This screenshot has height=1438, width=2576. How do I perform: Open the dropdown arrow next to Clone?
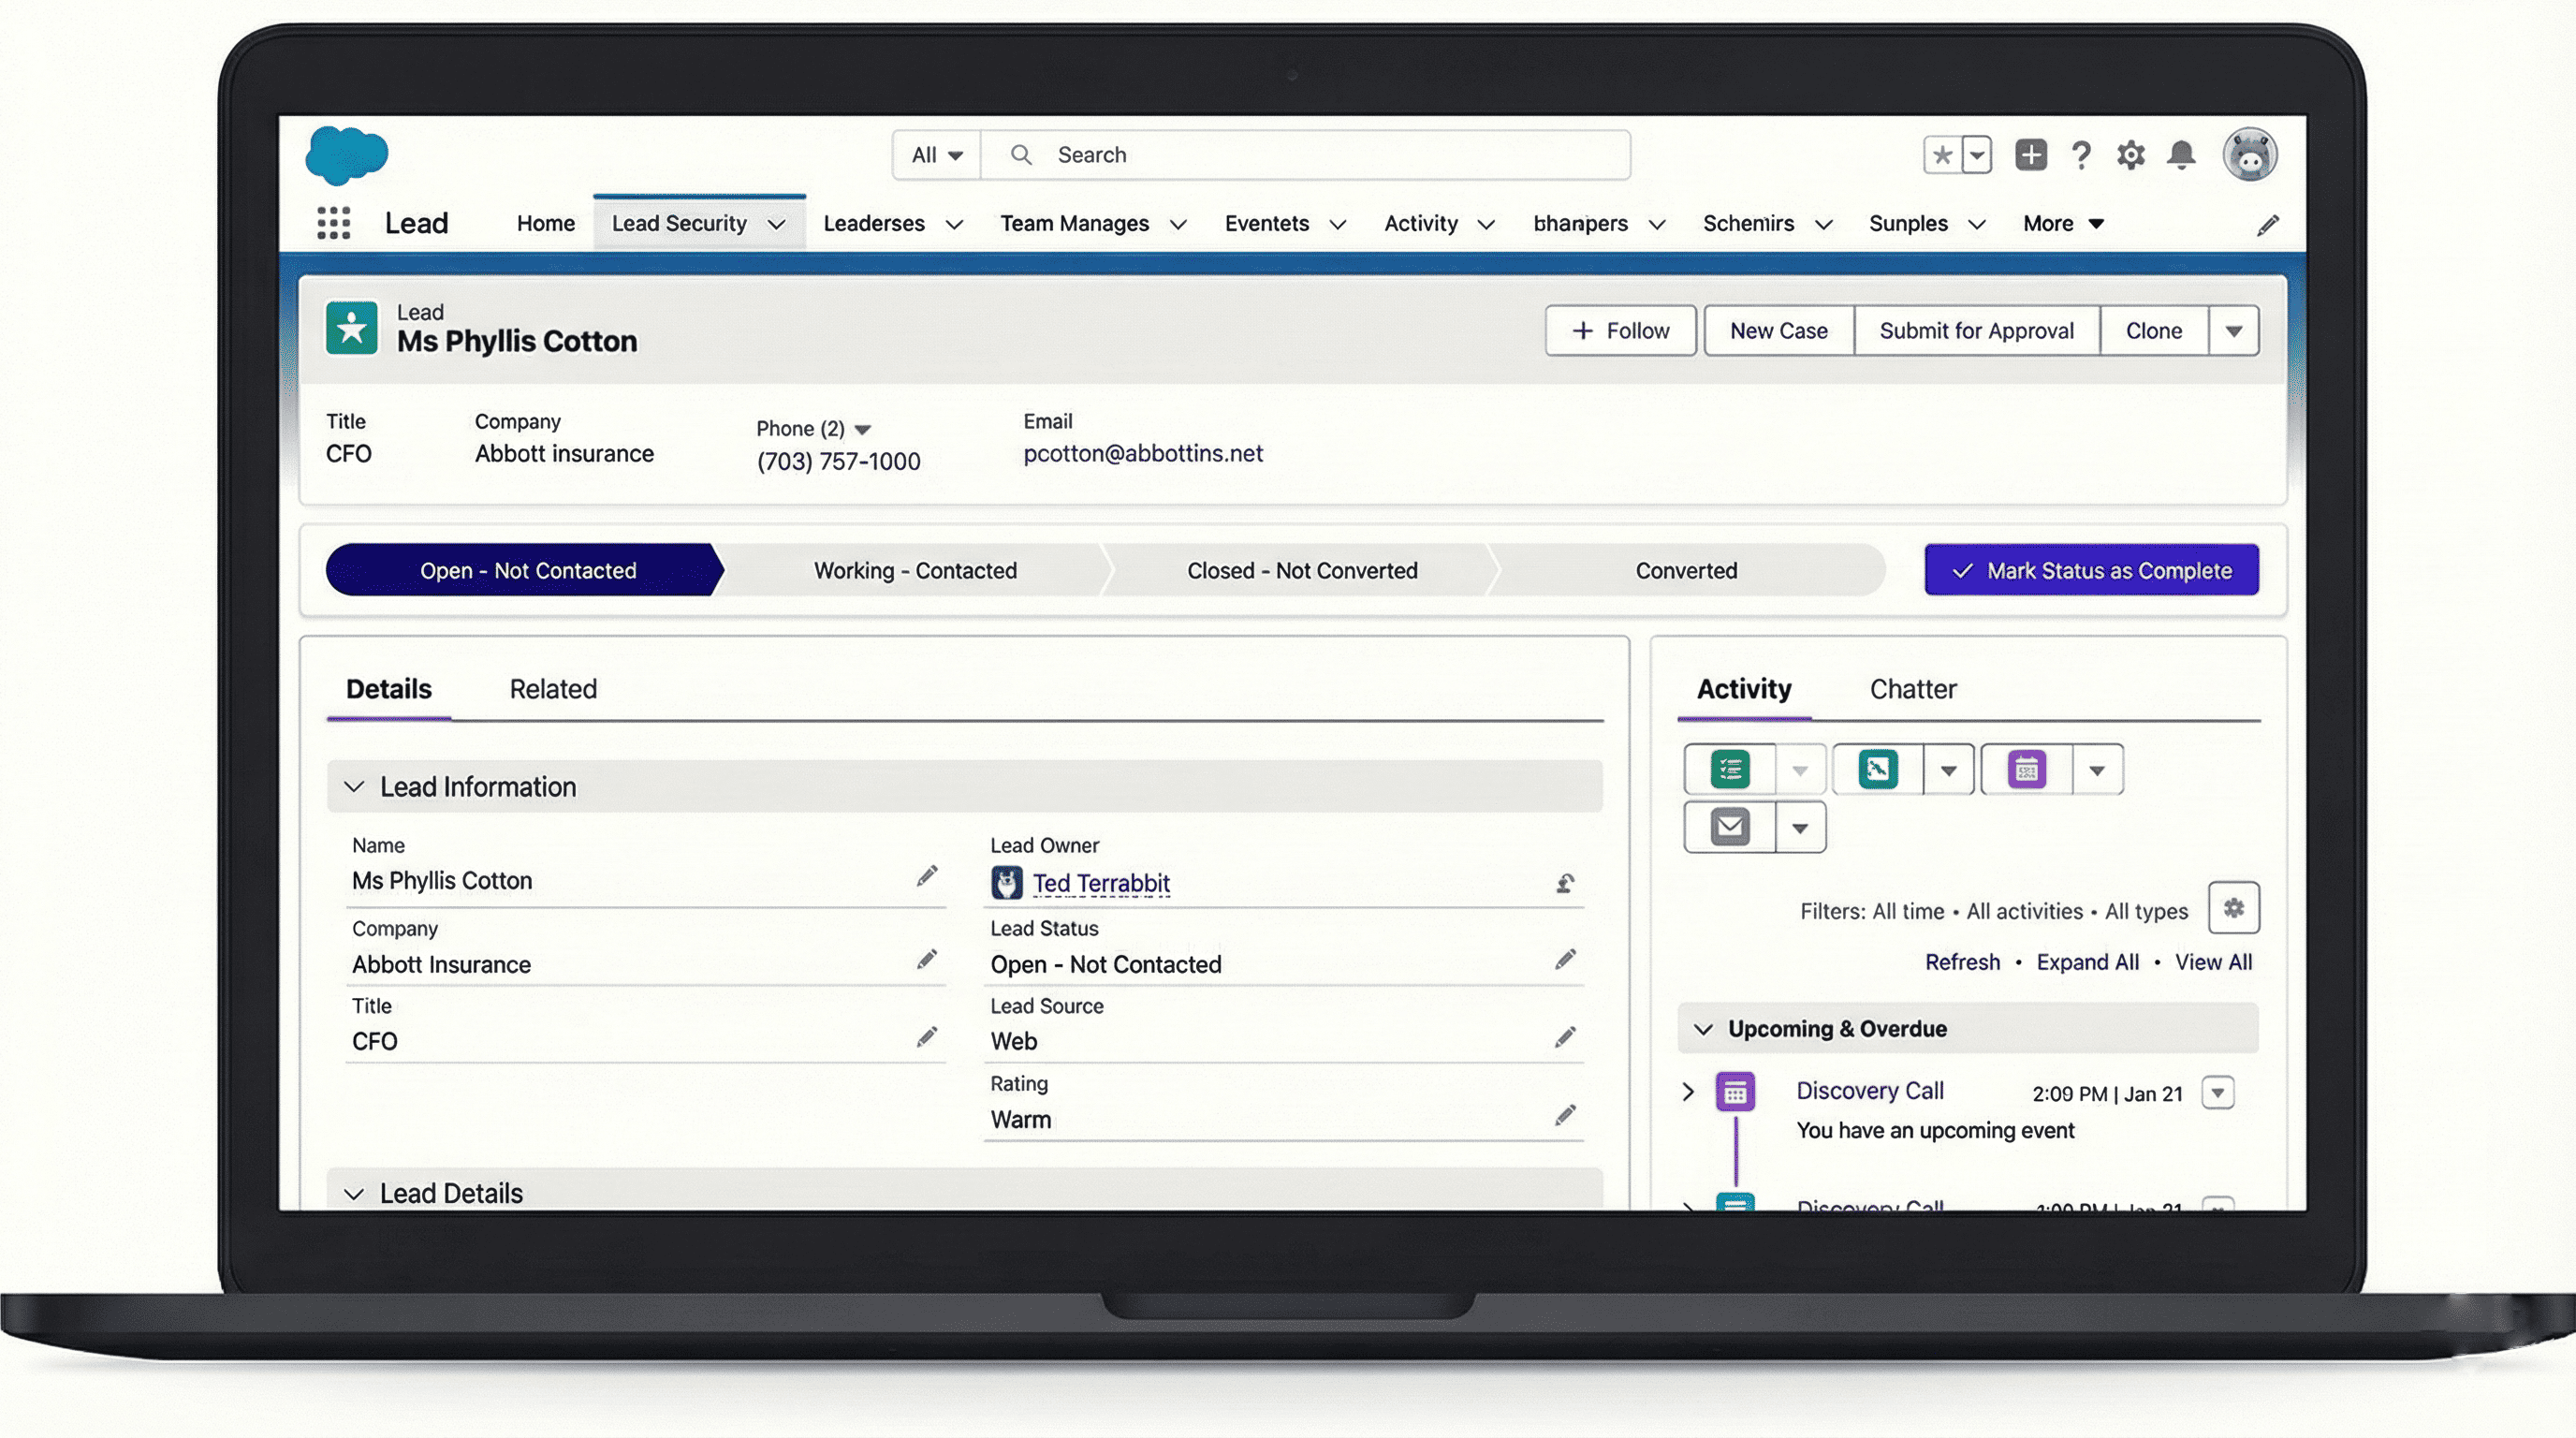click(x=2233, y=331)
